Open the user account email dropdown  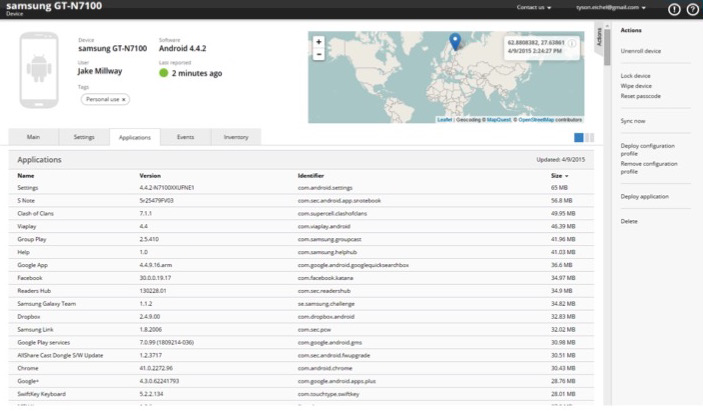click(611, 7)
